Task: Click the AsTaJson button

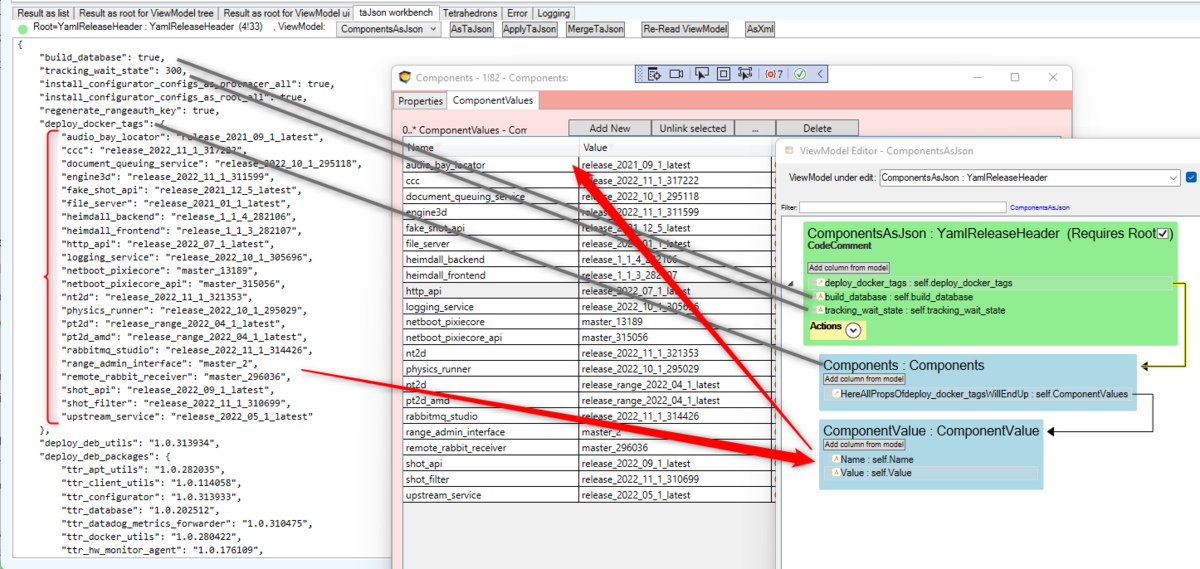Action: click(x=471, y=29)
